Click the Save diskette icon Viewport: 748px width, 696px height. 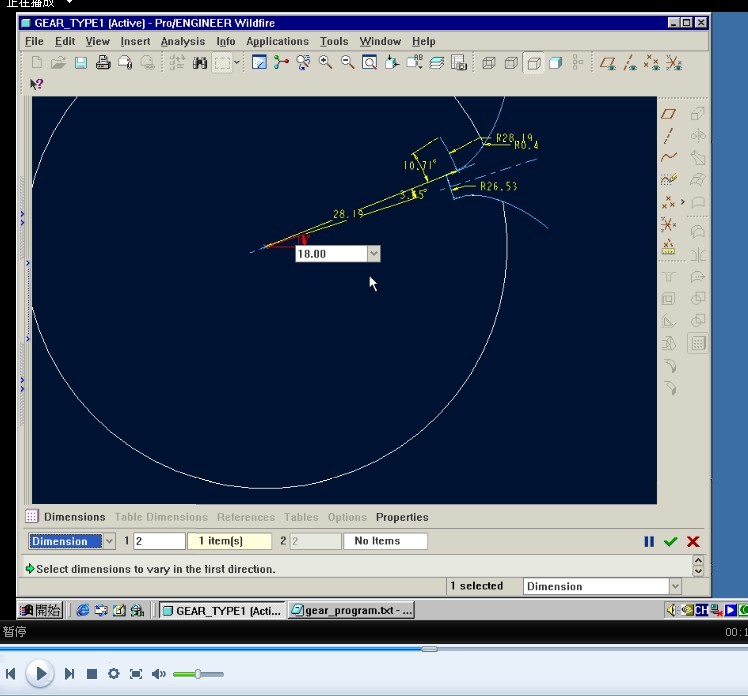click(x=81, y=62)
